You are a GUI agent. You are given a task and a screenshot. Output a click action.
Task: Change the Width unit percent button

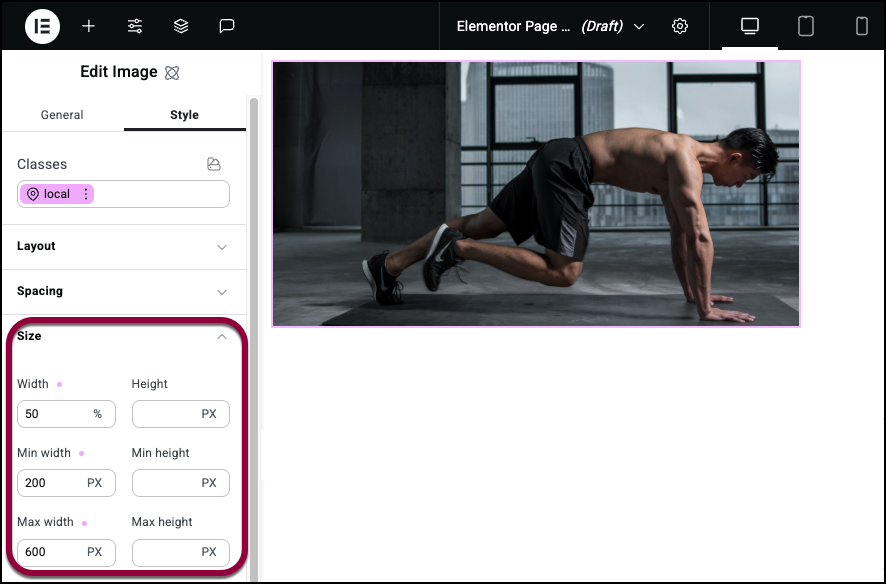coord(98,414)
